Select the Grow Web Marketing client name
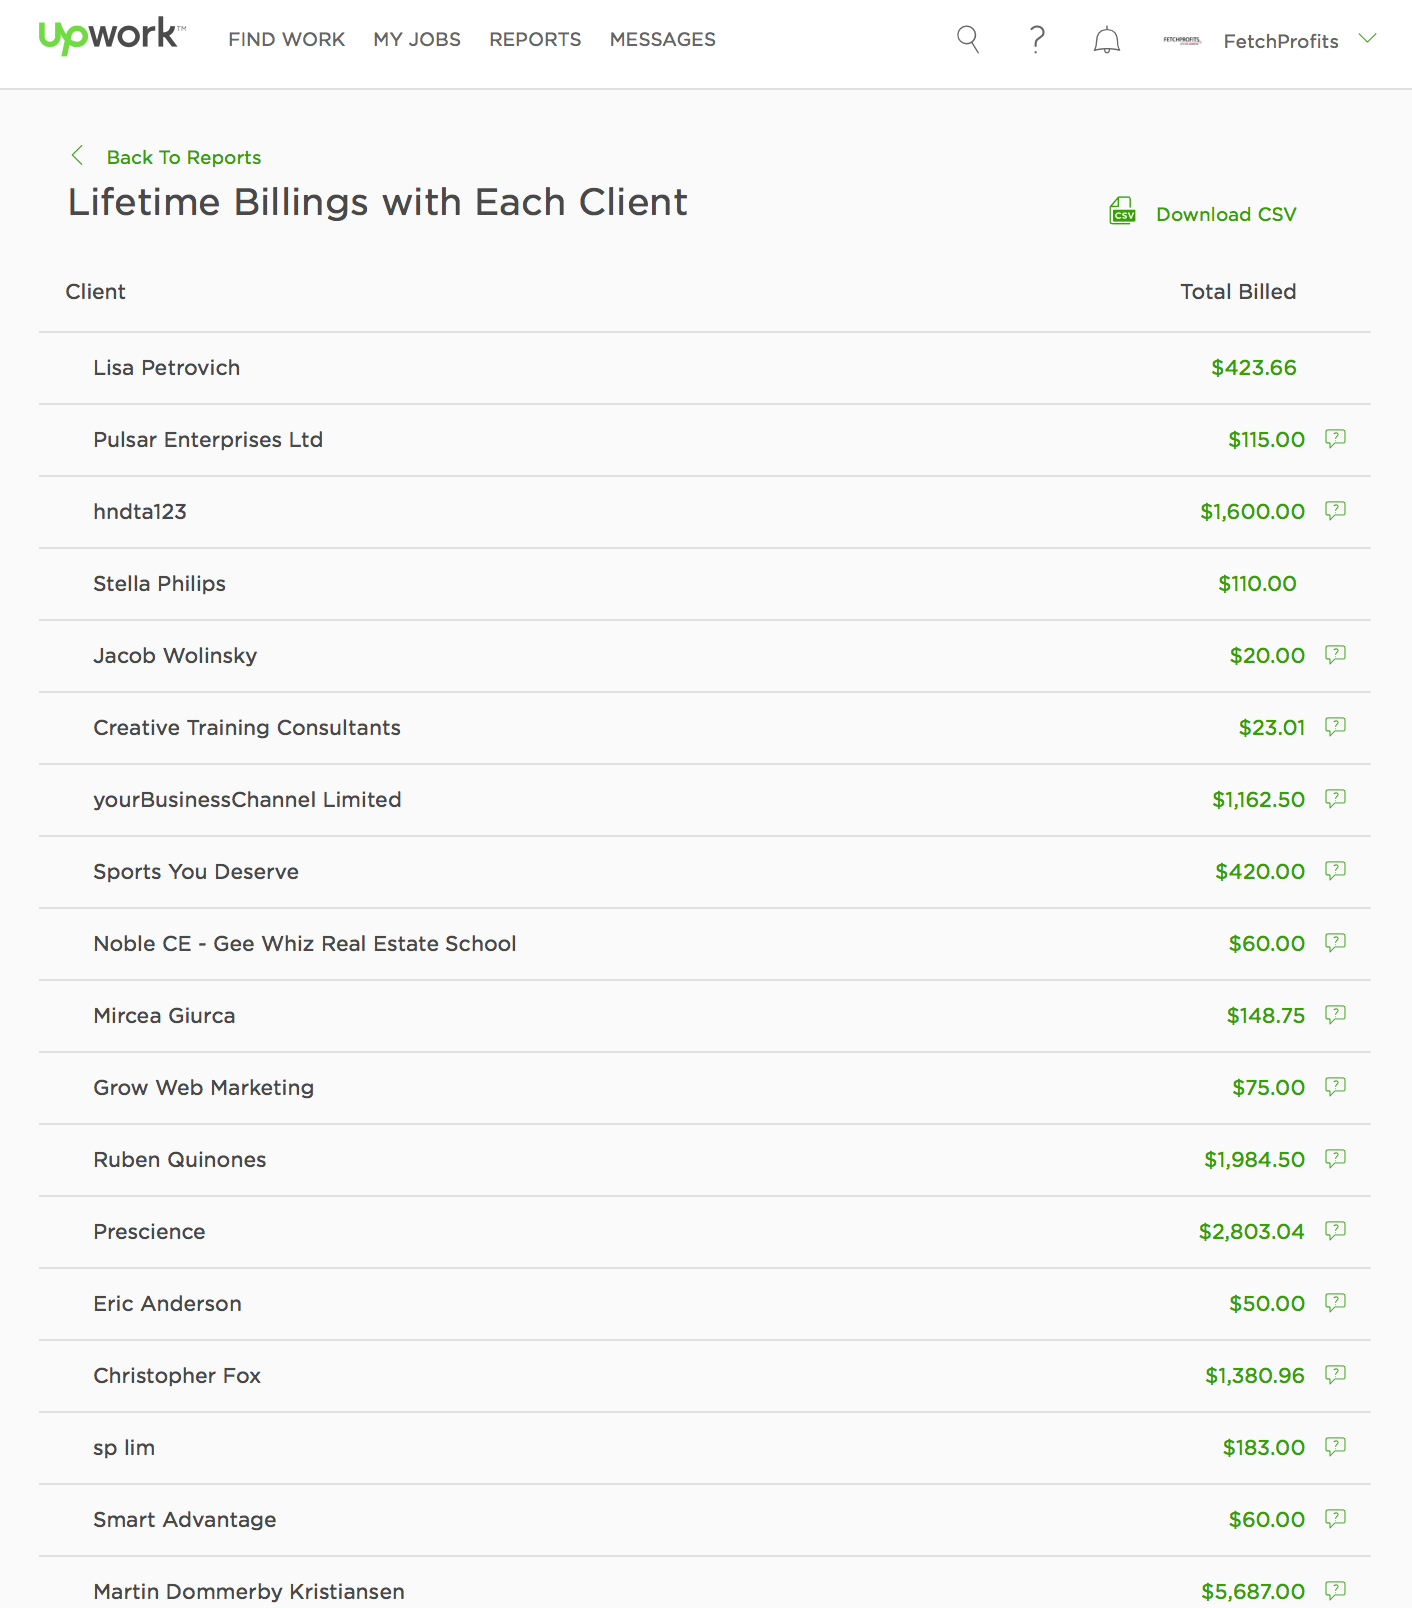This screenshot has height=1608, width=1412. (204, 1088)
